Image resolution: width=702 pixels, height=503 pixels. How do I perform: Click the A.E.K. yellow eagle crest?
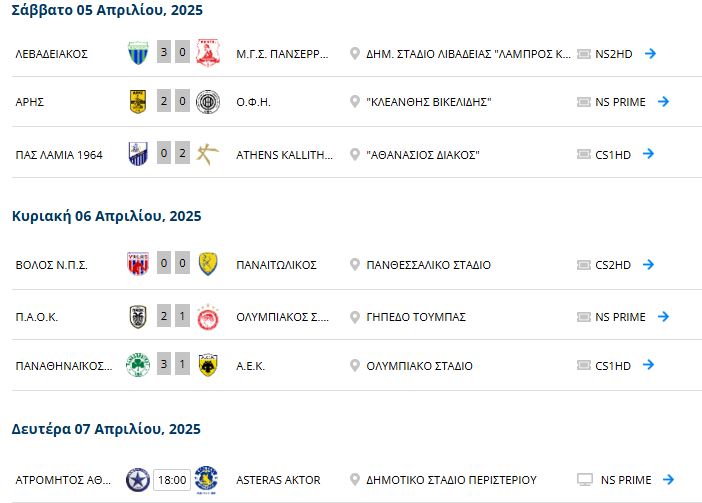point(208,365)
